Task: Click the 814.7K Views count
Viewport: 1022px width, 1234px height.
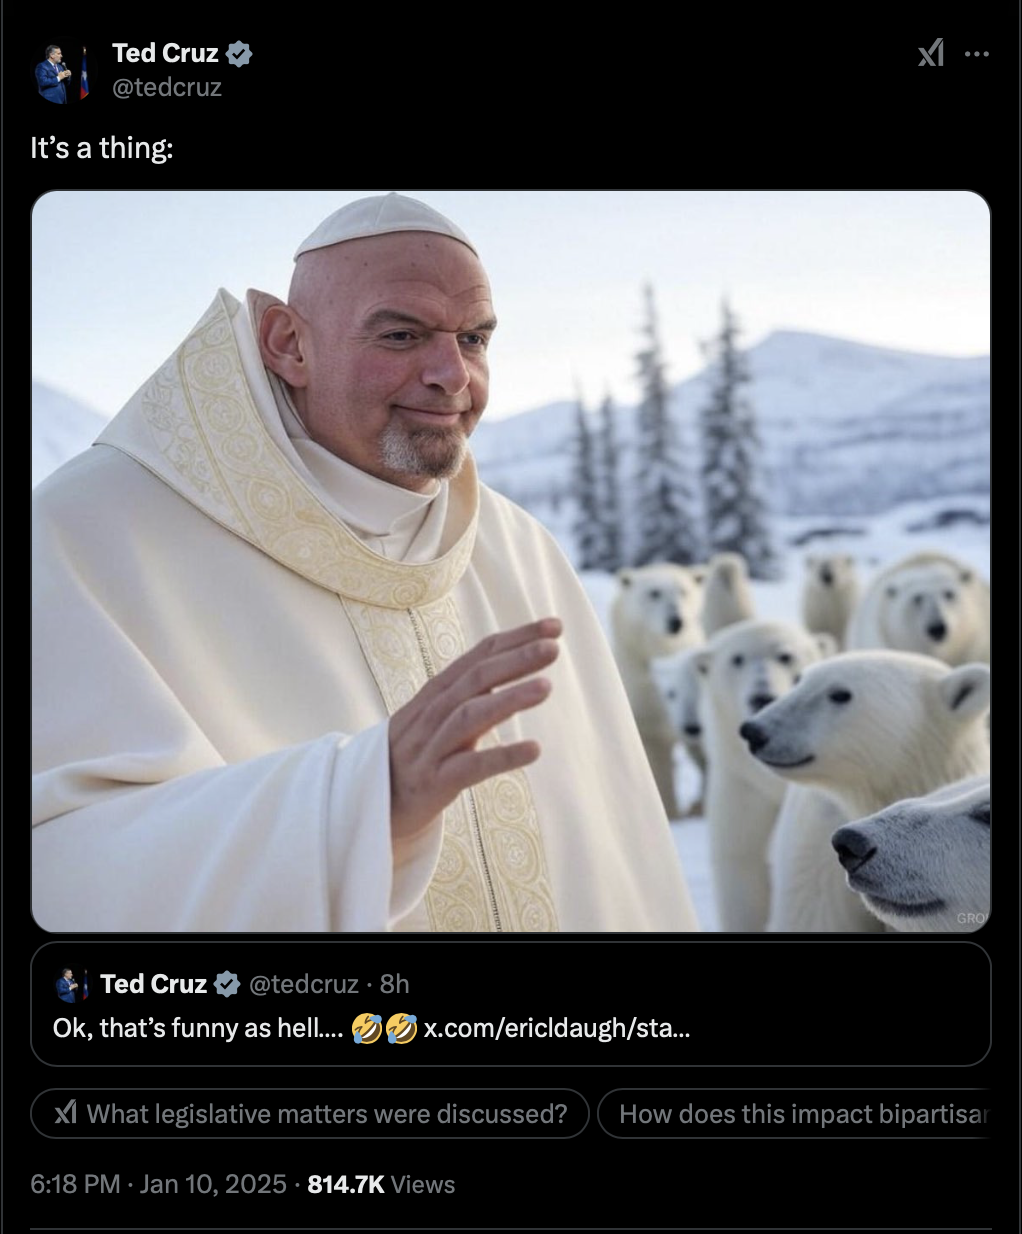Action: (x=381, y=1184)
